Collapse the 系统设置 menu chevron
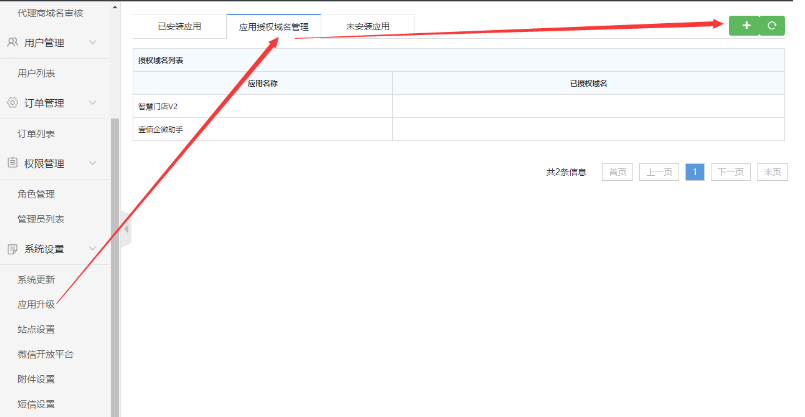805x417 pixels. click(x=92, y=249)
